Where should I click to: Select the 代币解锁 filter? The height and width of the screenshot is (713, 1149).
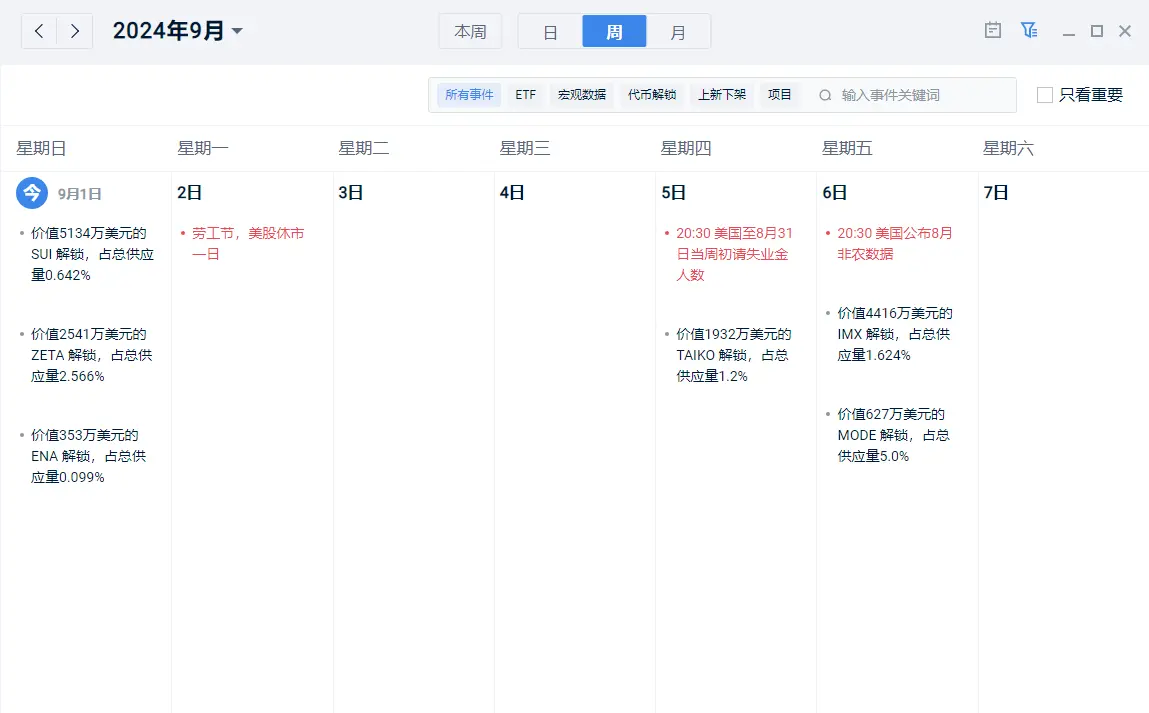coord(651,95)
